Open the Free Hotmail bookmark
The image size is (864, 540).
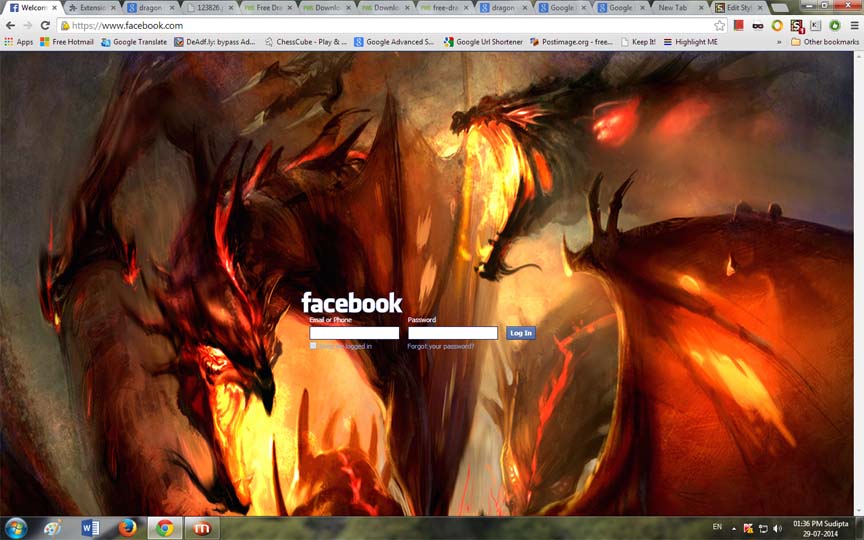pos(67,42)
